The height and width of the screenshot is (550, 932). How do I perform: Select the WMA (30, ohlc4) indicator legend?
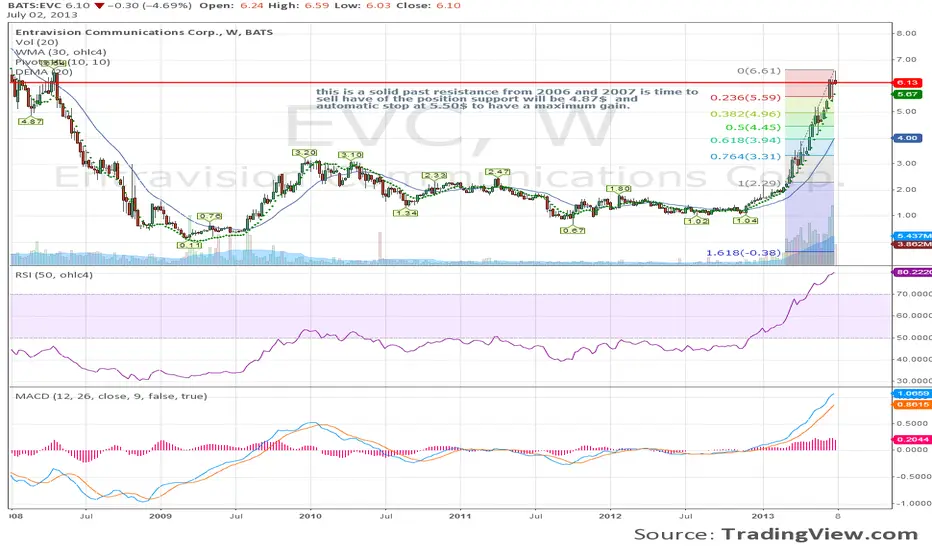tap(61, 52)
